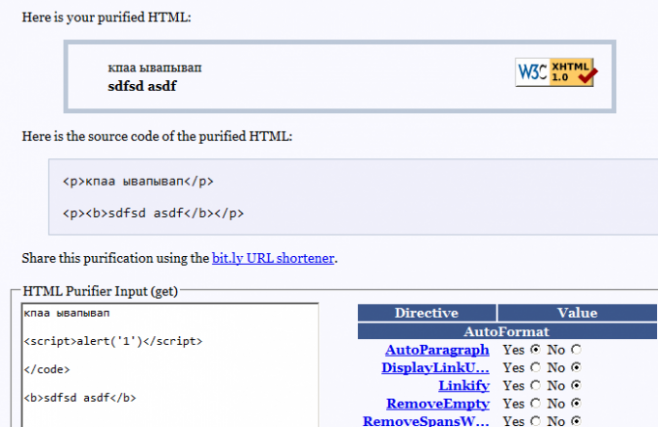The height and width of the screenshot is (427, 658).
Task: Click the 'HTML Purifier Input (get)' legend
Action: [x=100, y=291]
